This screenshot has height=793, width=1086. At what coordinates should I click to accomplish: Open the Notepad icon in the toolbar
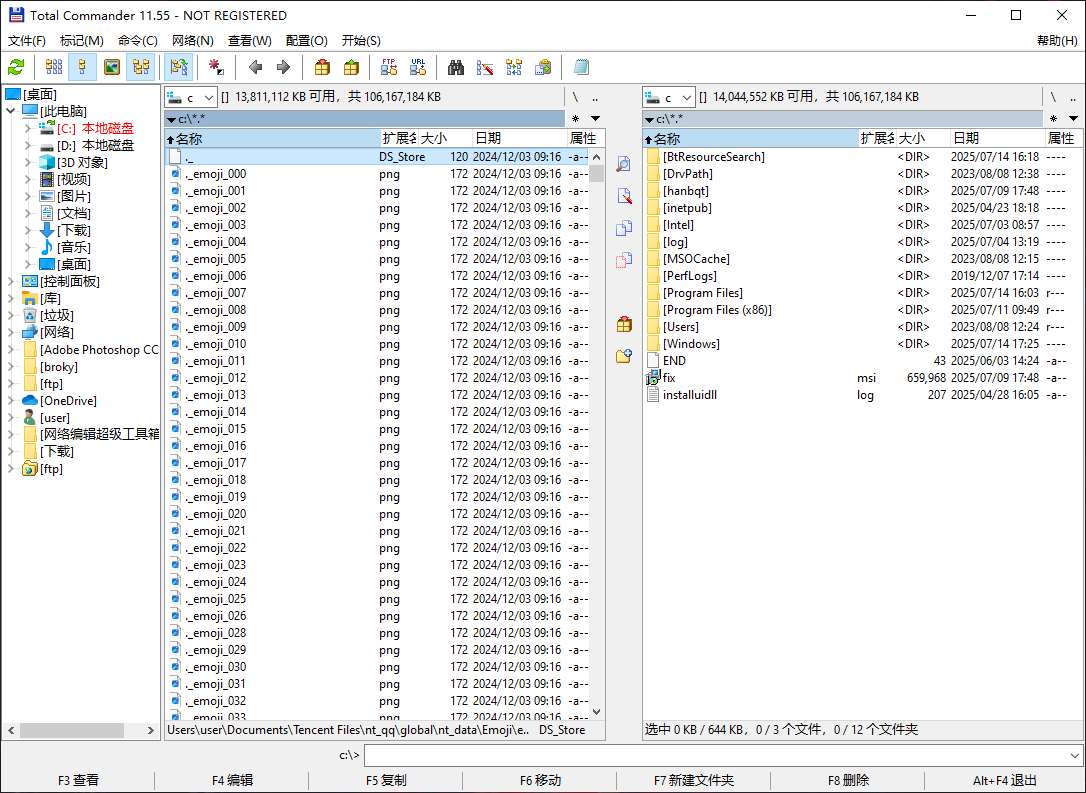pyautogui.click(x=582, y=67)
